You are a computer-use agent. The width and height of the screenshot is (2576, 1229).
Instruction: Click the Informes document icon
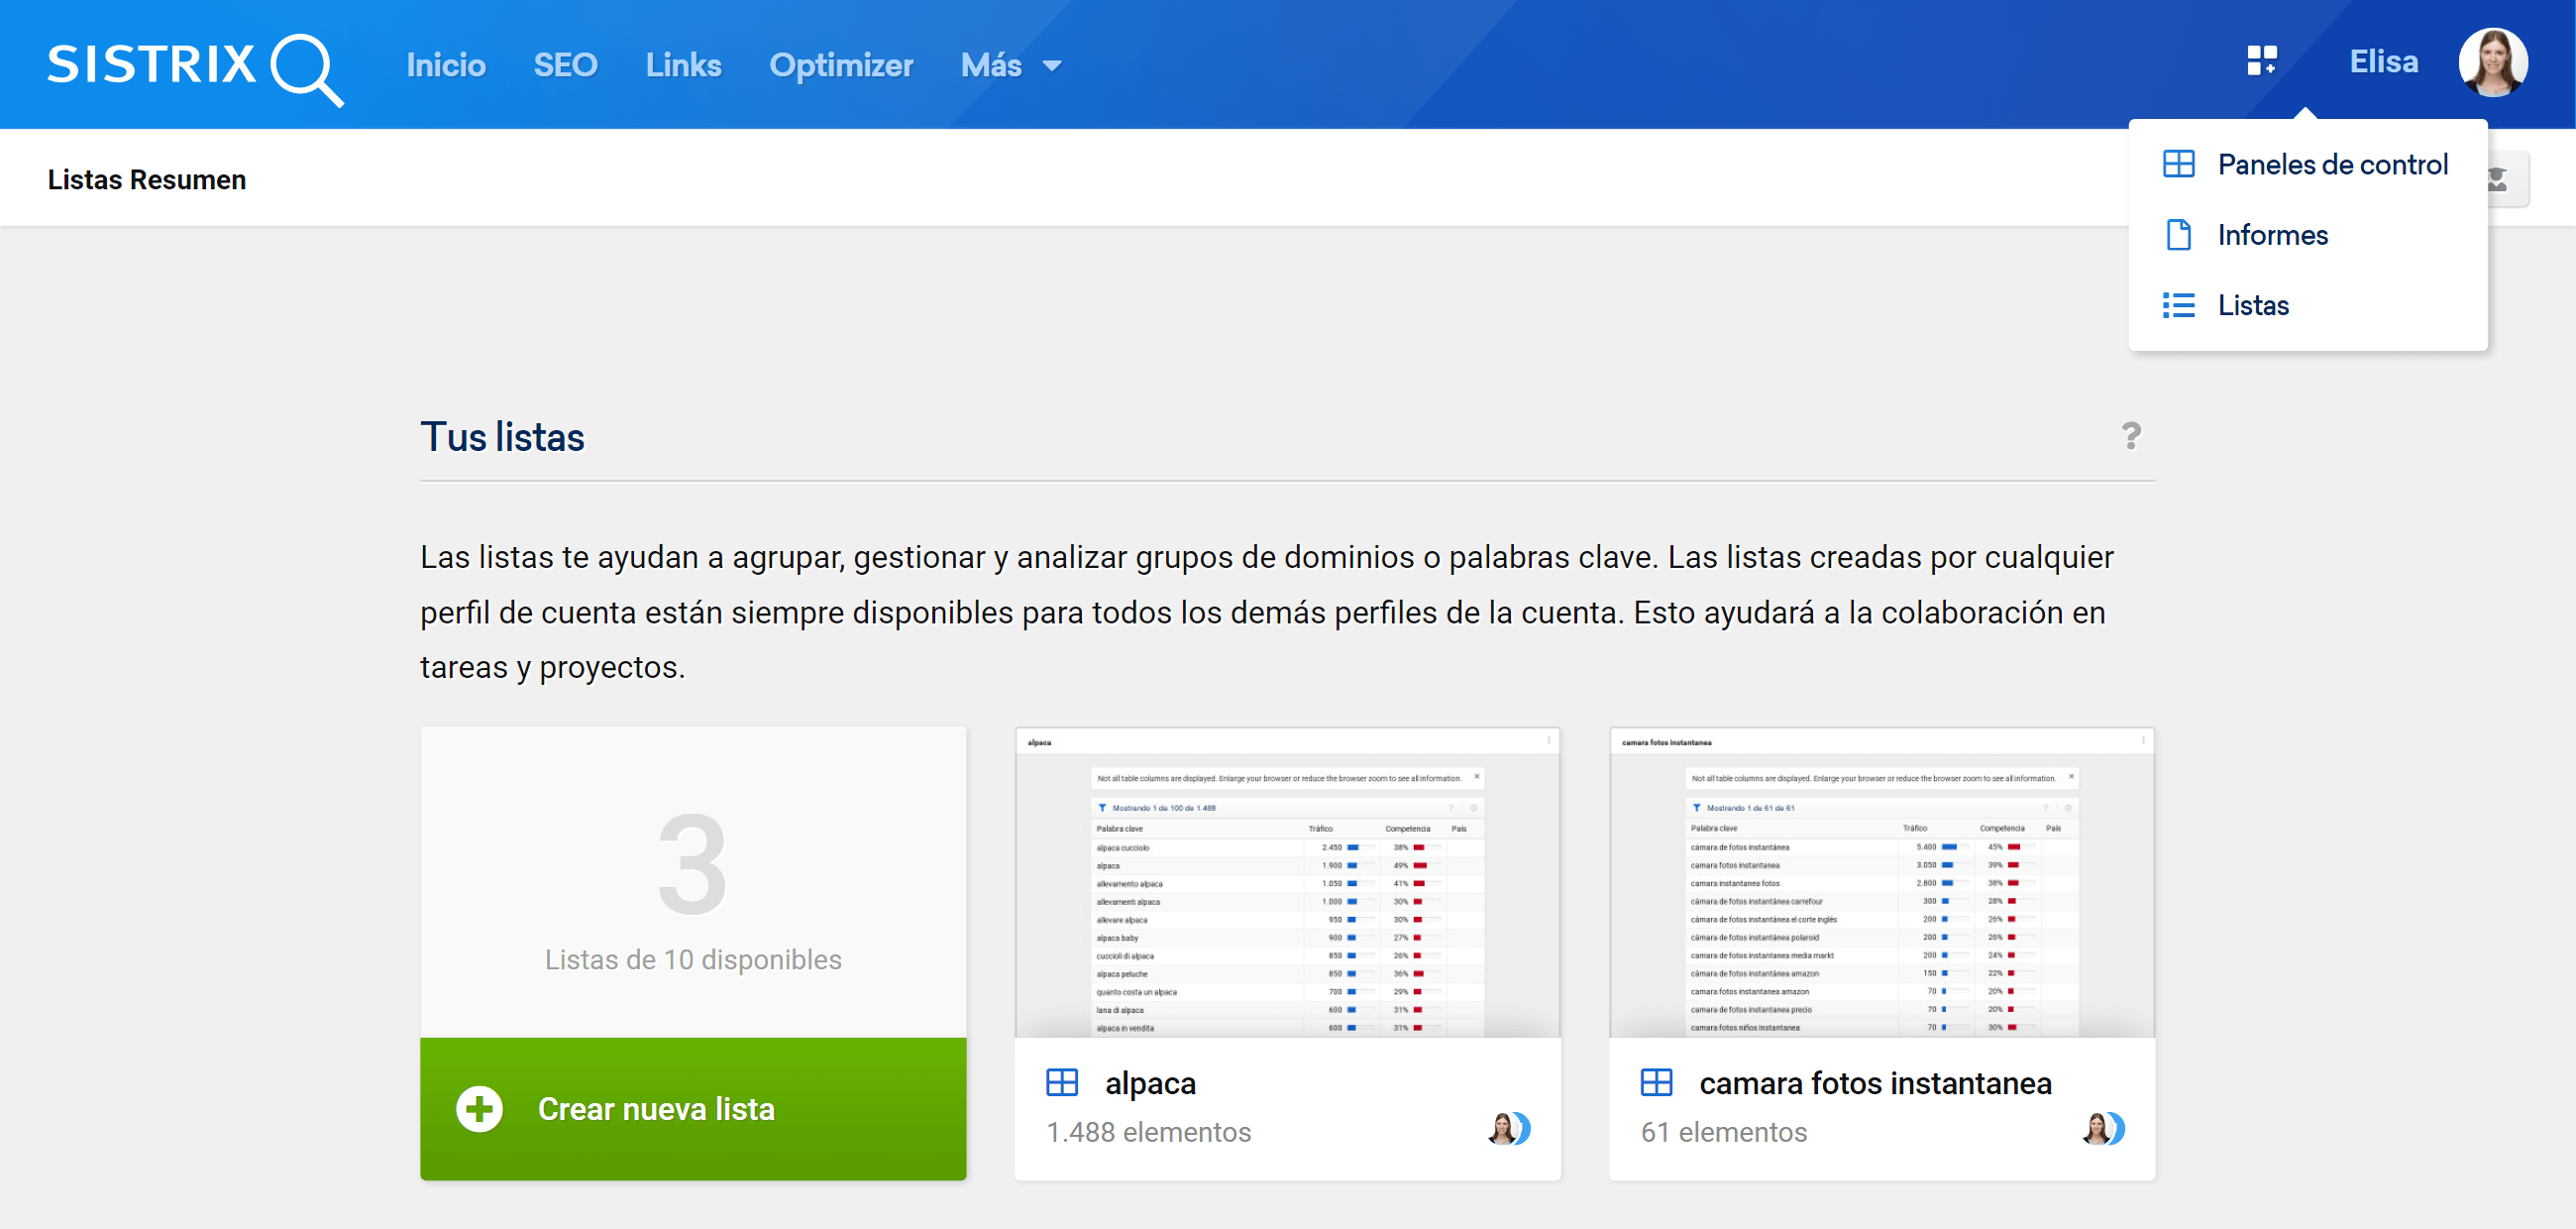(x=2178, y=235)
